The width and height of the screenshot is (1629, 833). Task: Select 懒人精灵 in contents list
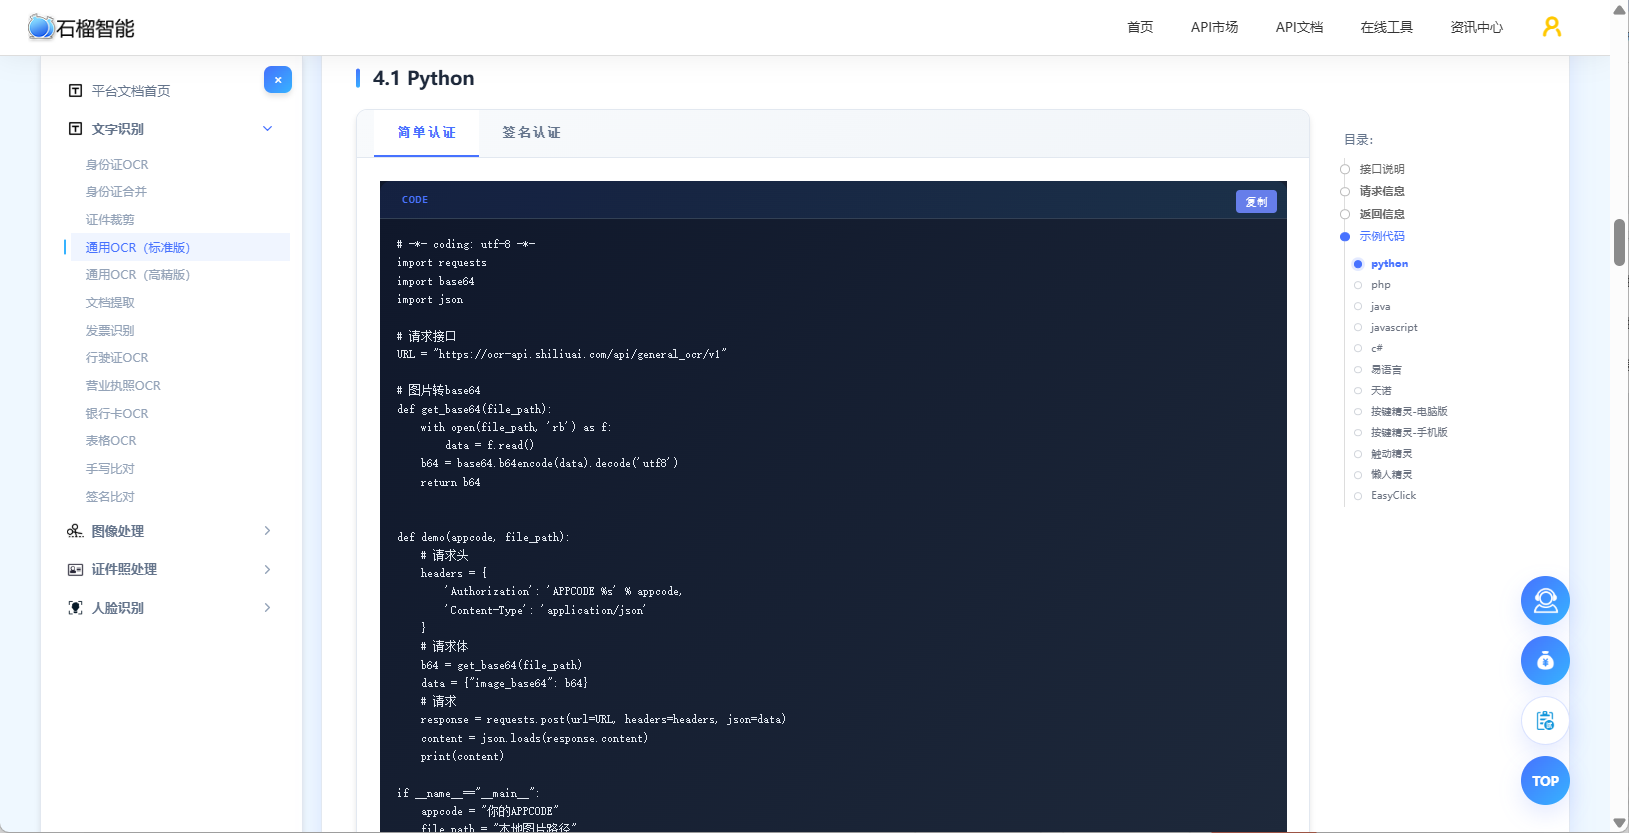(1391, 475)
